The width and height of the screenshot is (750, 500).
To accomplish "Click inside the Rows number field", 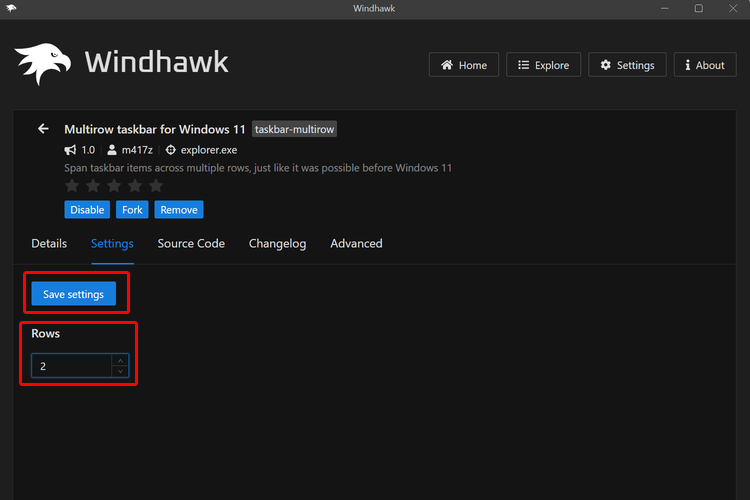I will click(x=72, y=366).
